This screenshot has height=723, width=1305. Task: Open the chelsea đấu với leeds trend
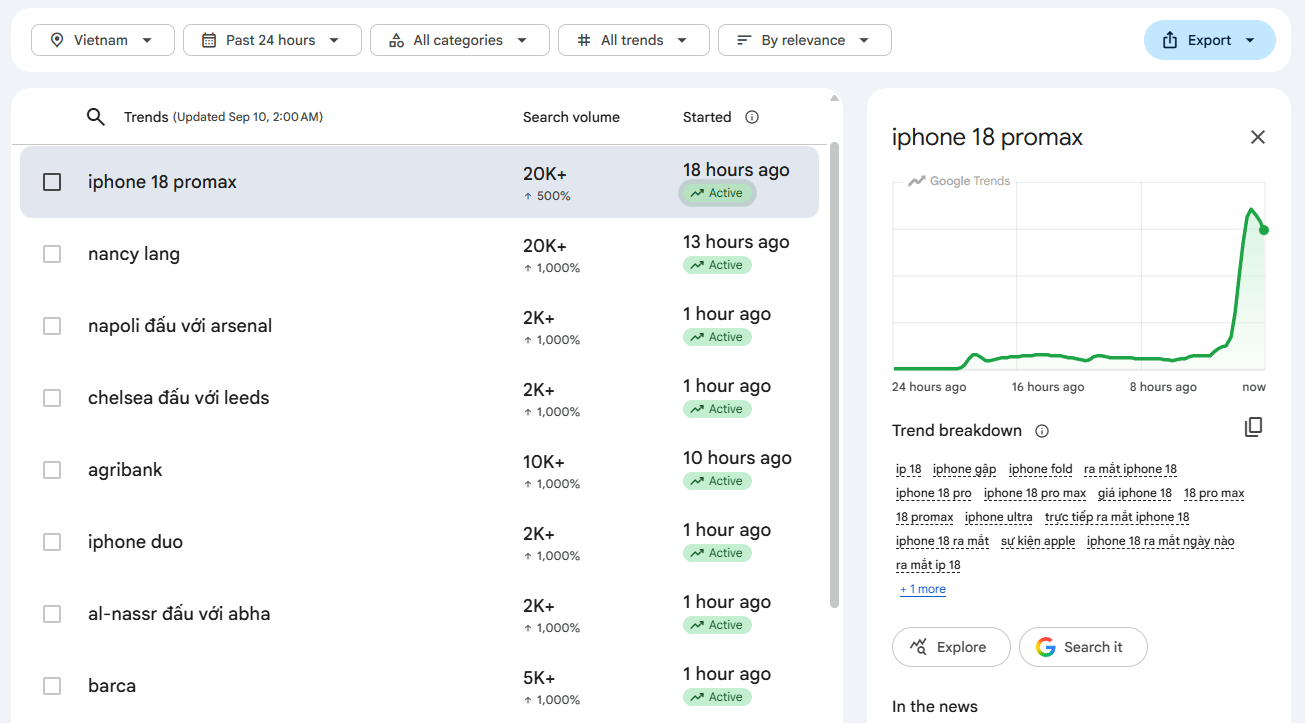click(419, 398)
